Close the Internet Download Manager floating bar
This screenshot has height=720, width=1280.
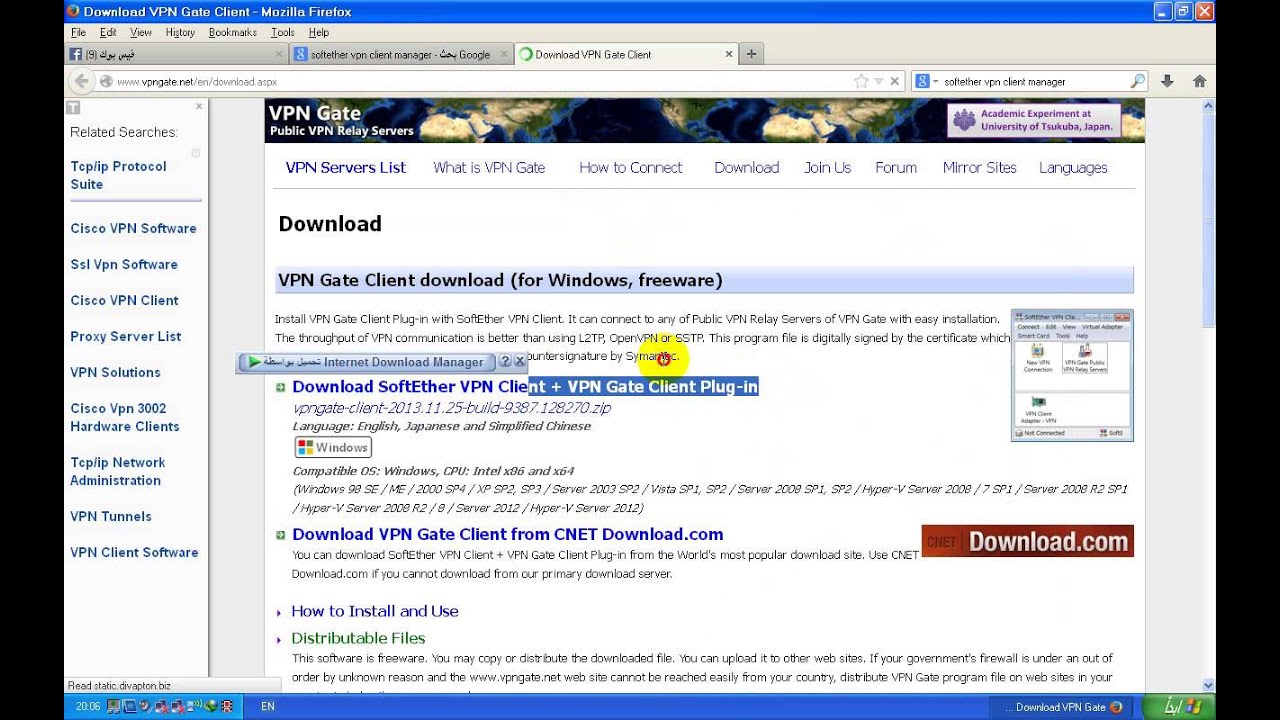tap(519, 362)
